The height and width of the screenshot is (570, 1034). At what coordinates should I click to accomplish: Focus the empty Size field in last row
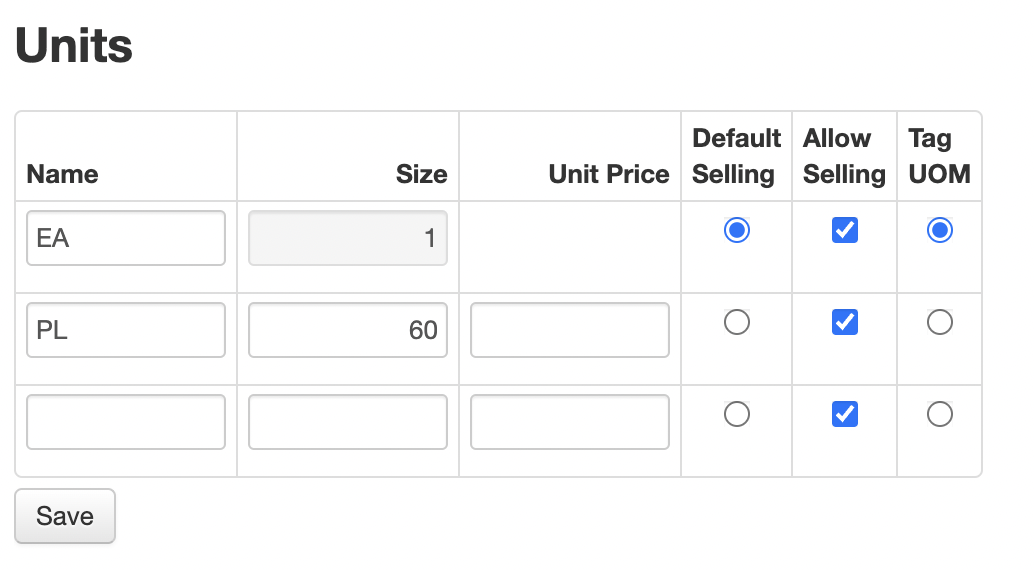pos(348,422)
